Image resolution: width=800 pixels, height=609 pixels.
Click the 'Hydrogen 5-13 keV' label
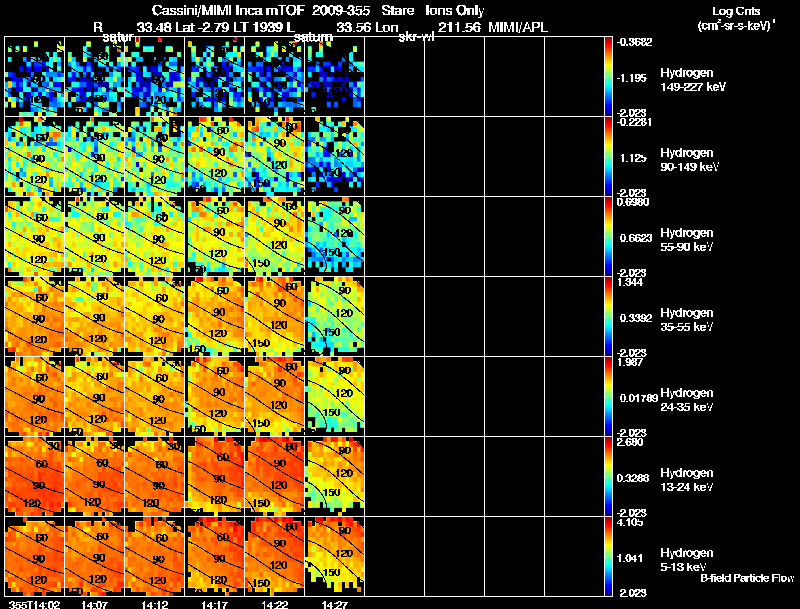tap(687, 560)
